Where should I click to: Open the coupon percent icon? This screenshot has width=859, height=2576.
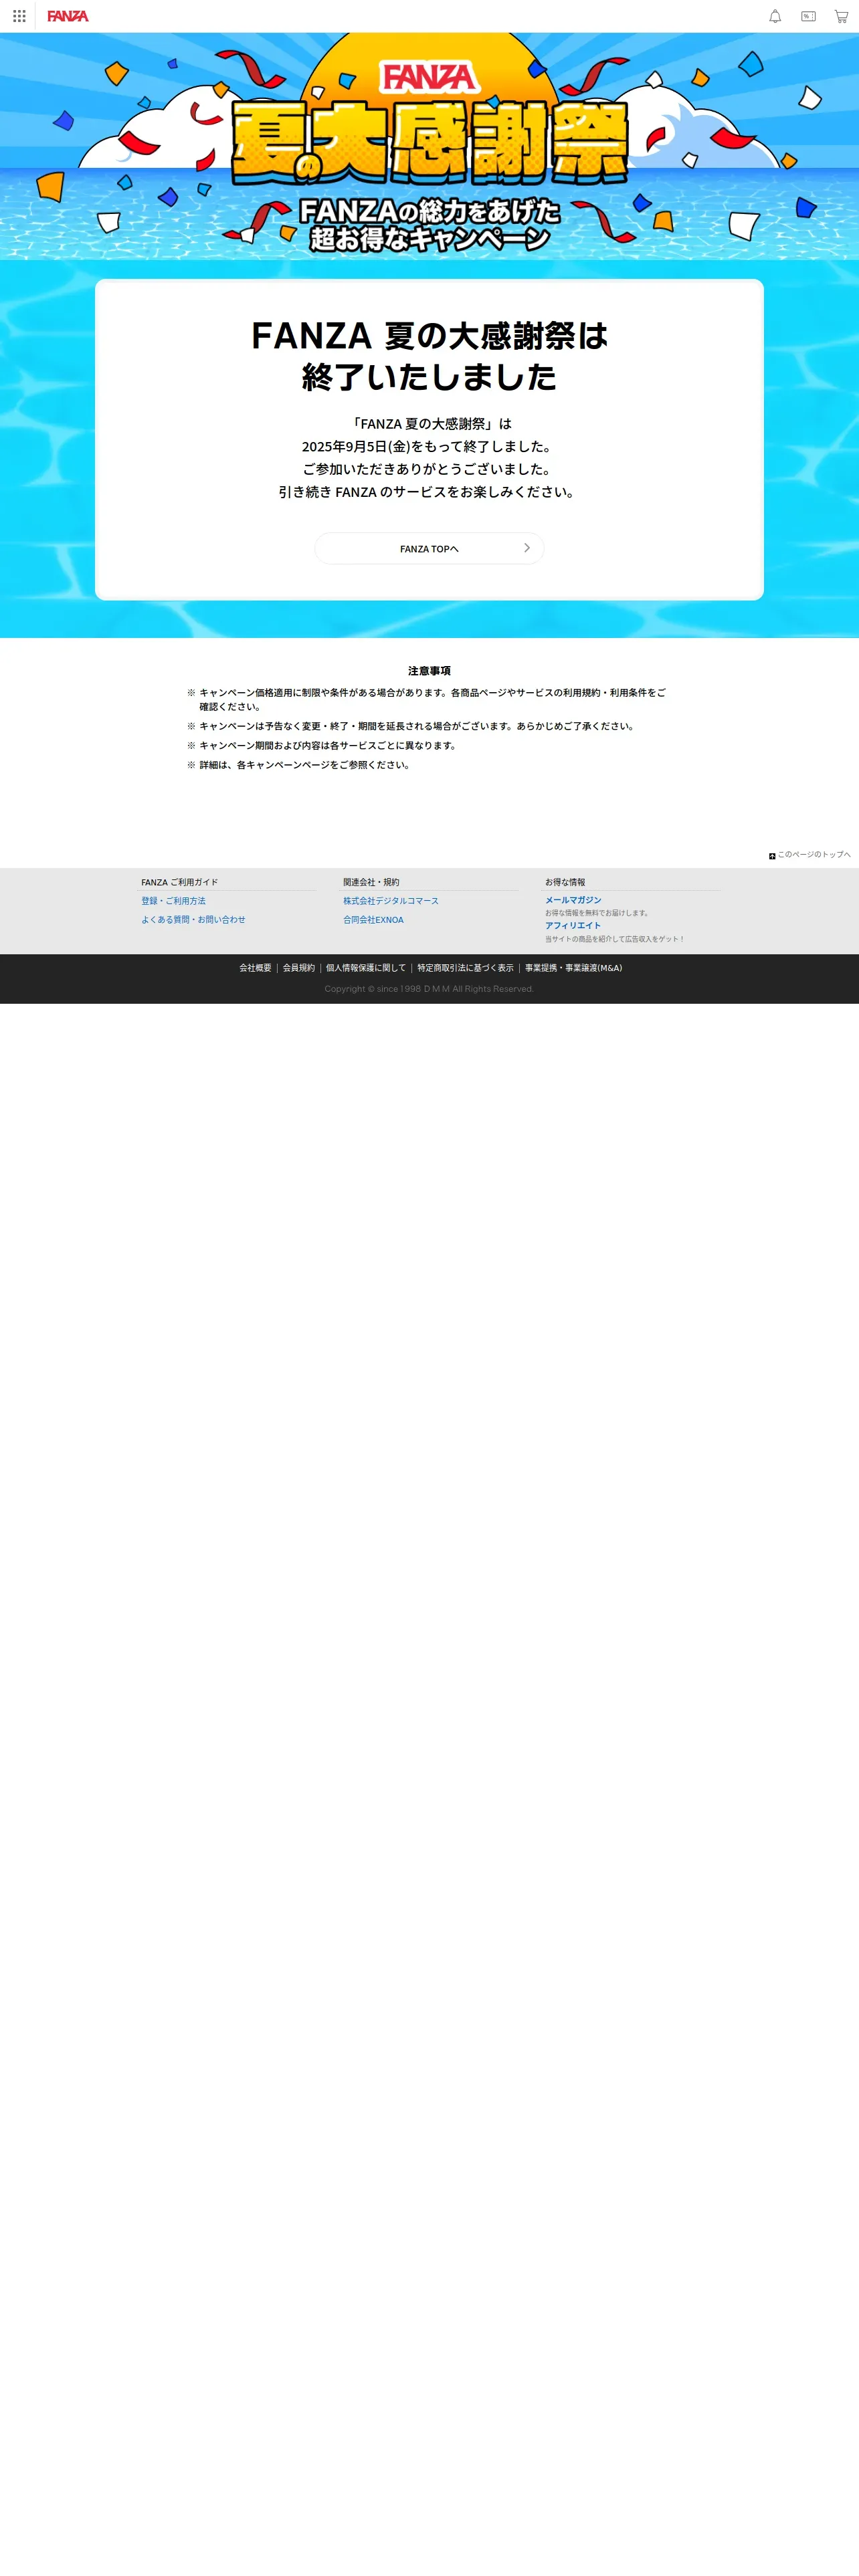[808, 16]
